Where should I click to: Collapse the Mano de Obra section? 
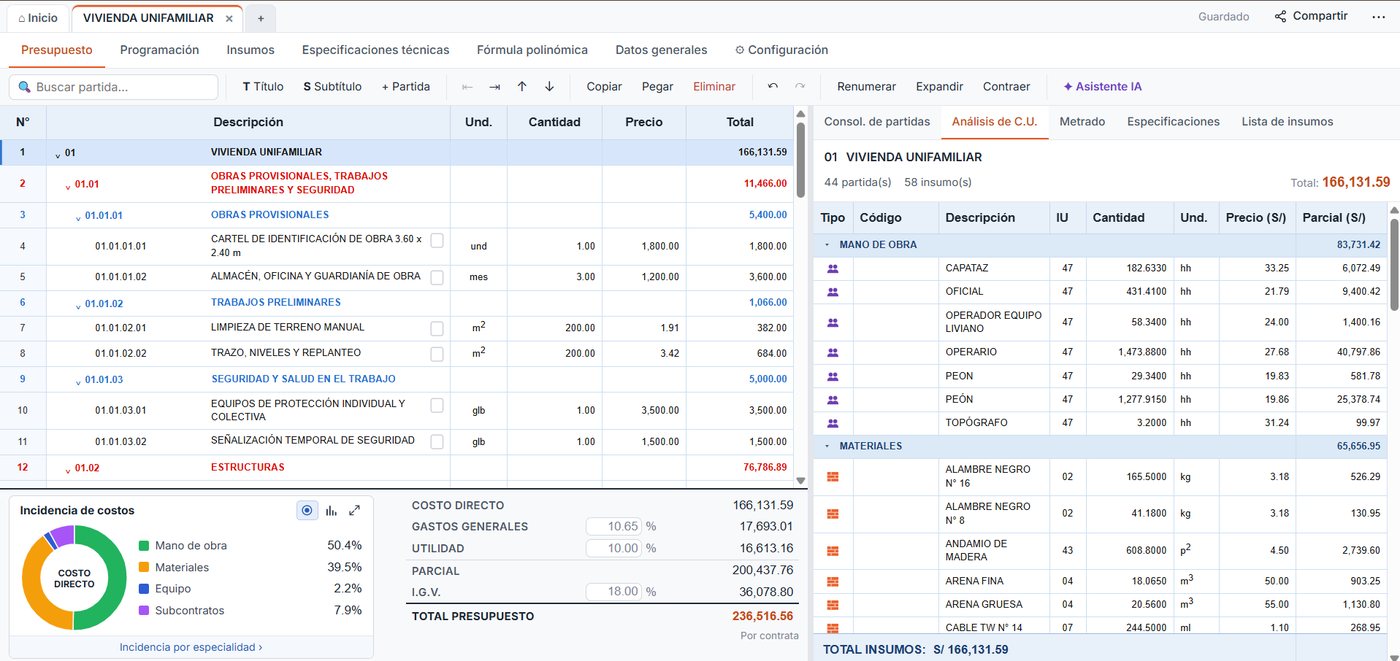coord(827,244)
